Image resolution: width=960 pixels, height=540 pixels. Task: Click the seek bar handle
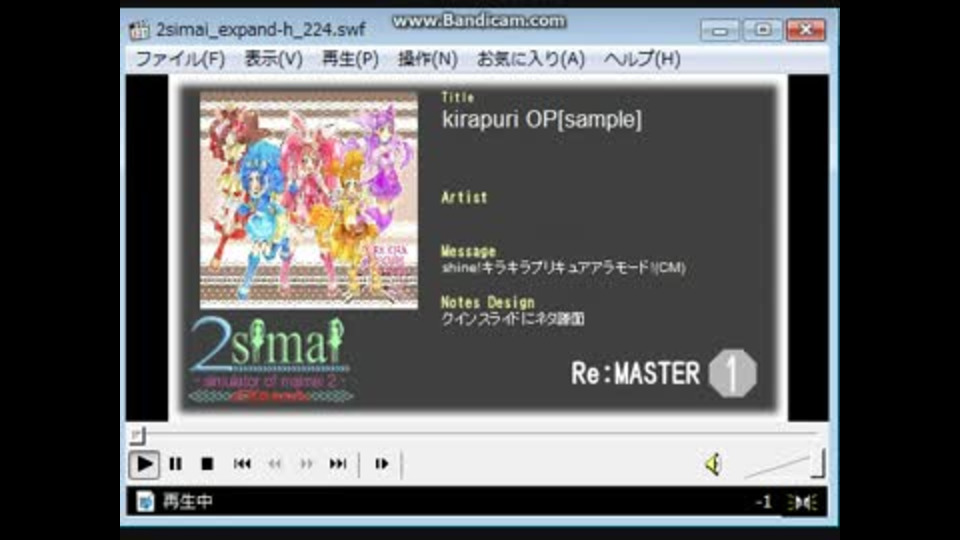pos(137,435)
